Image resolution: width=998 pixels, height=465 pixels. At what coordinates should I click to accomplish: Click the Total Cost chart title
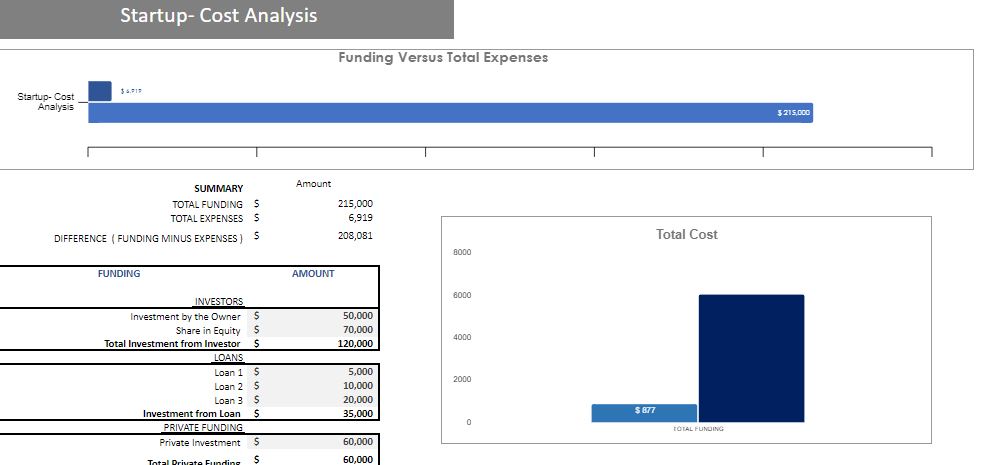687,234
